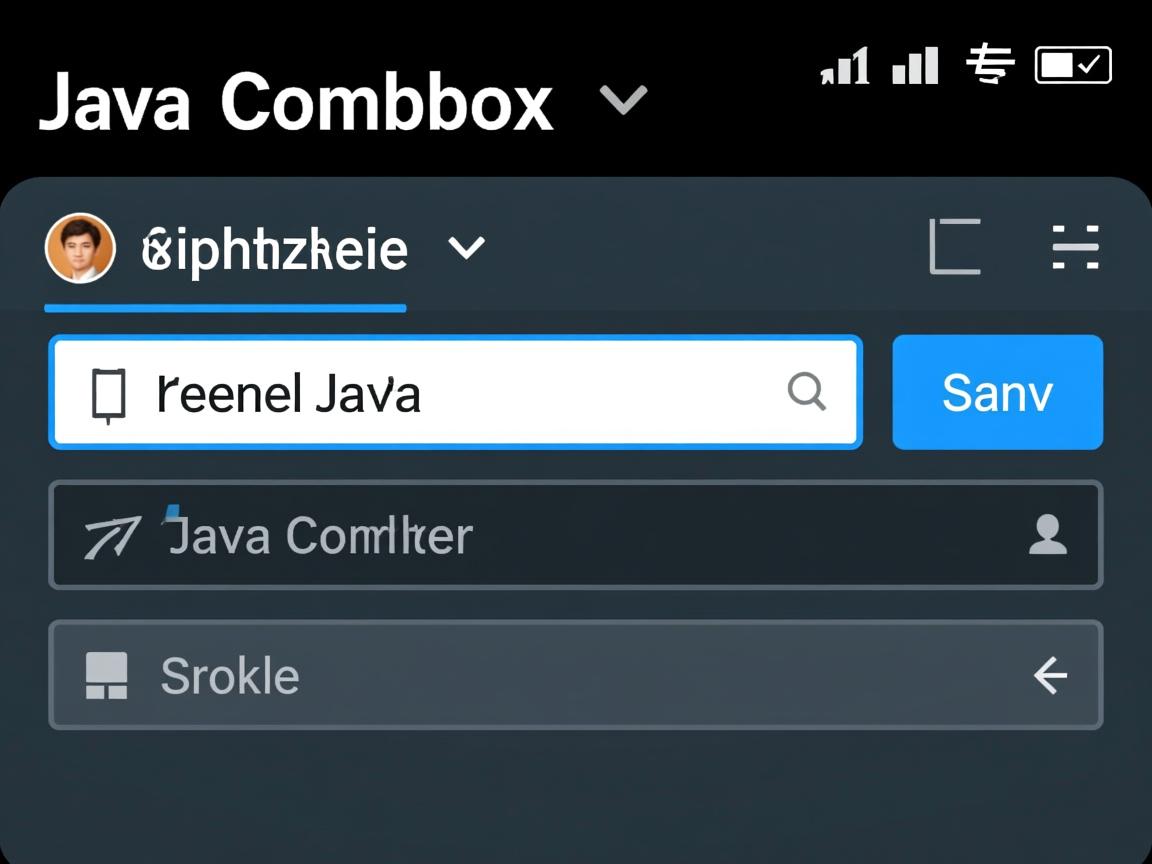Tap the filter sliders icon at top right
Image resolution: width=1152 pixels, height=864 pixels.
click(x=1077, y=248)
